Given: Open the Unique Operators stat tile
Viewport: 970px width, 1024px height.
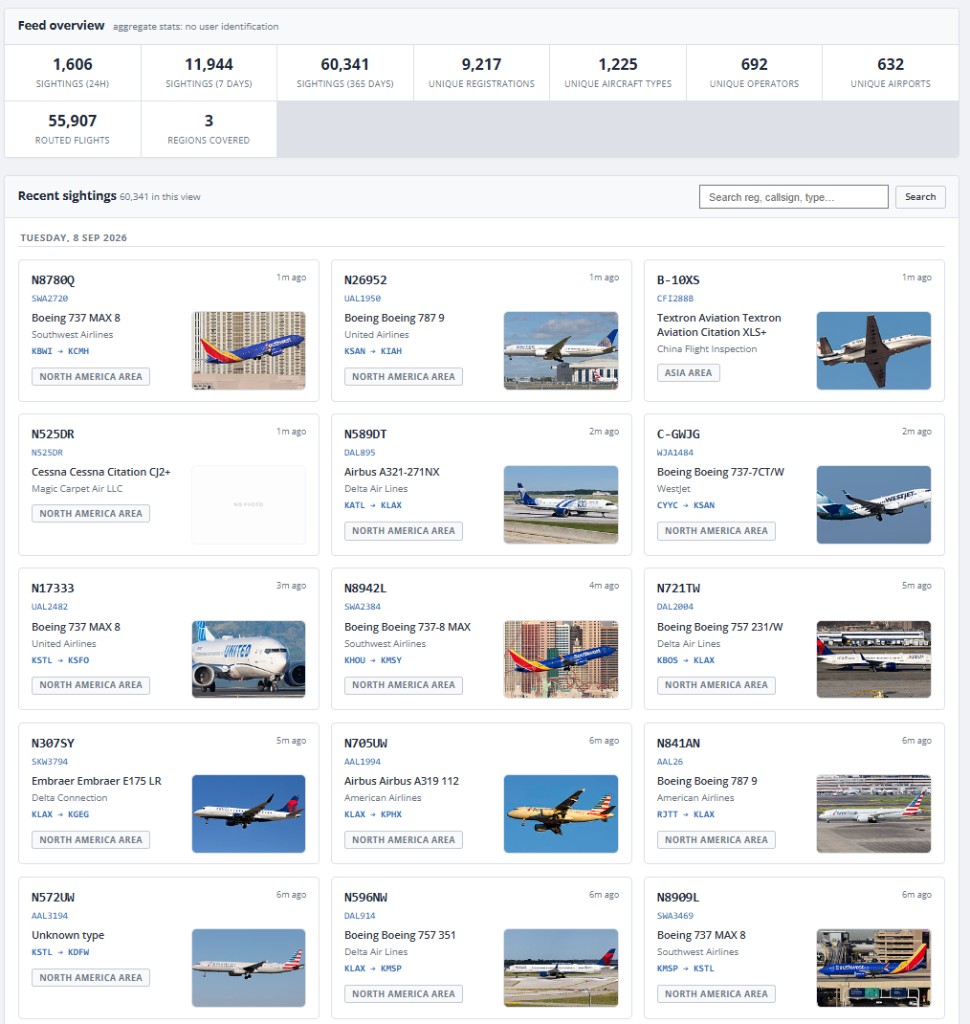Looking at the screenshot, I should [x=754, y=72].
